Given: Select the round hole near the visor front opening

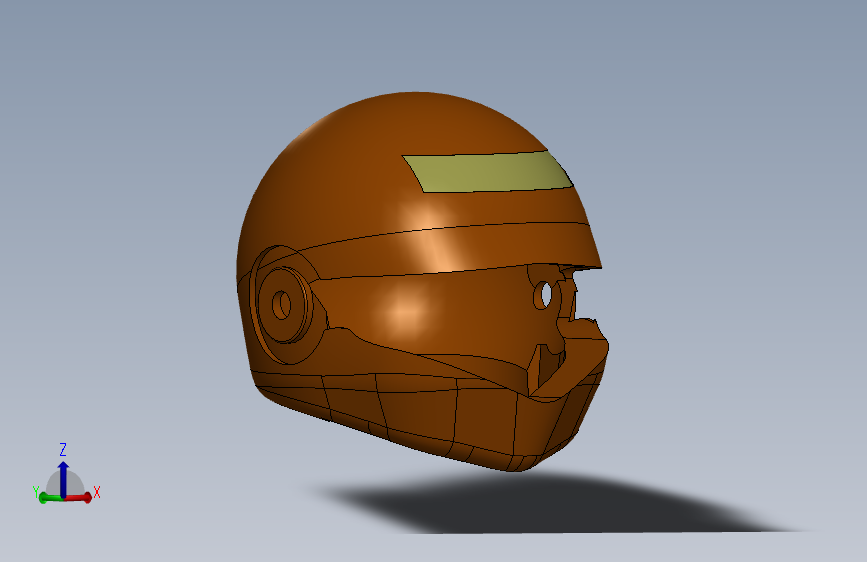Looking at the screenshot, I should pos(545,295).
